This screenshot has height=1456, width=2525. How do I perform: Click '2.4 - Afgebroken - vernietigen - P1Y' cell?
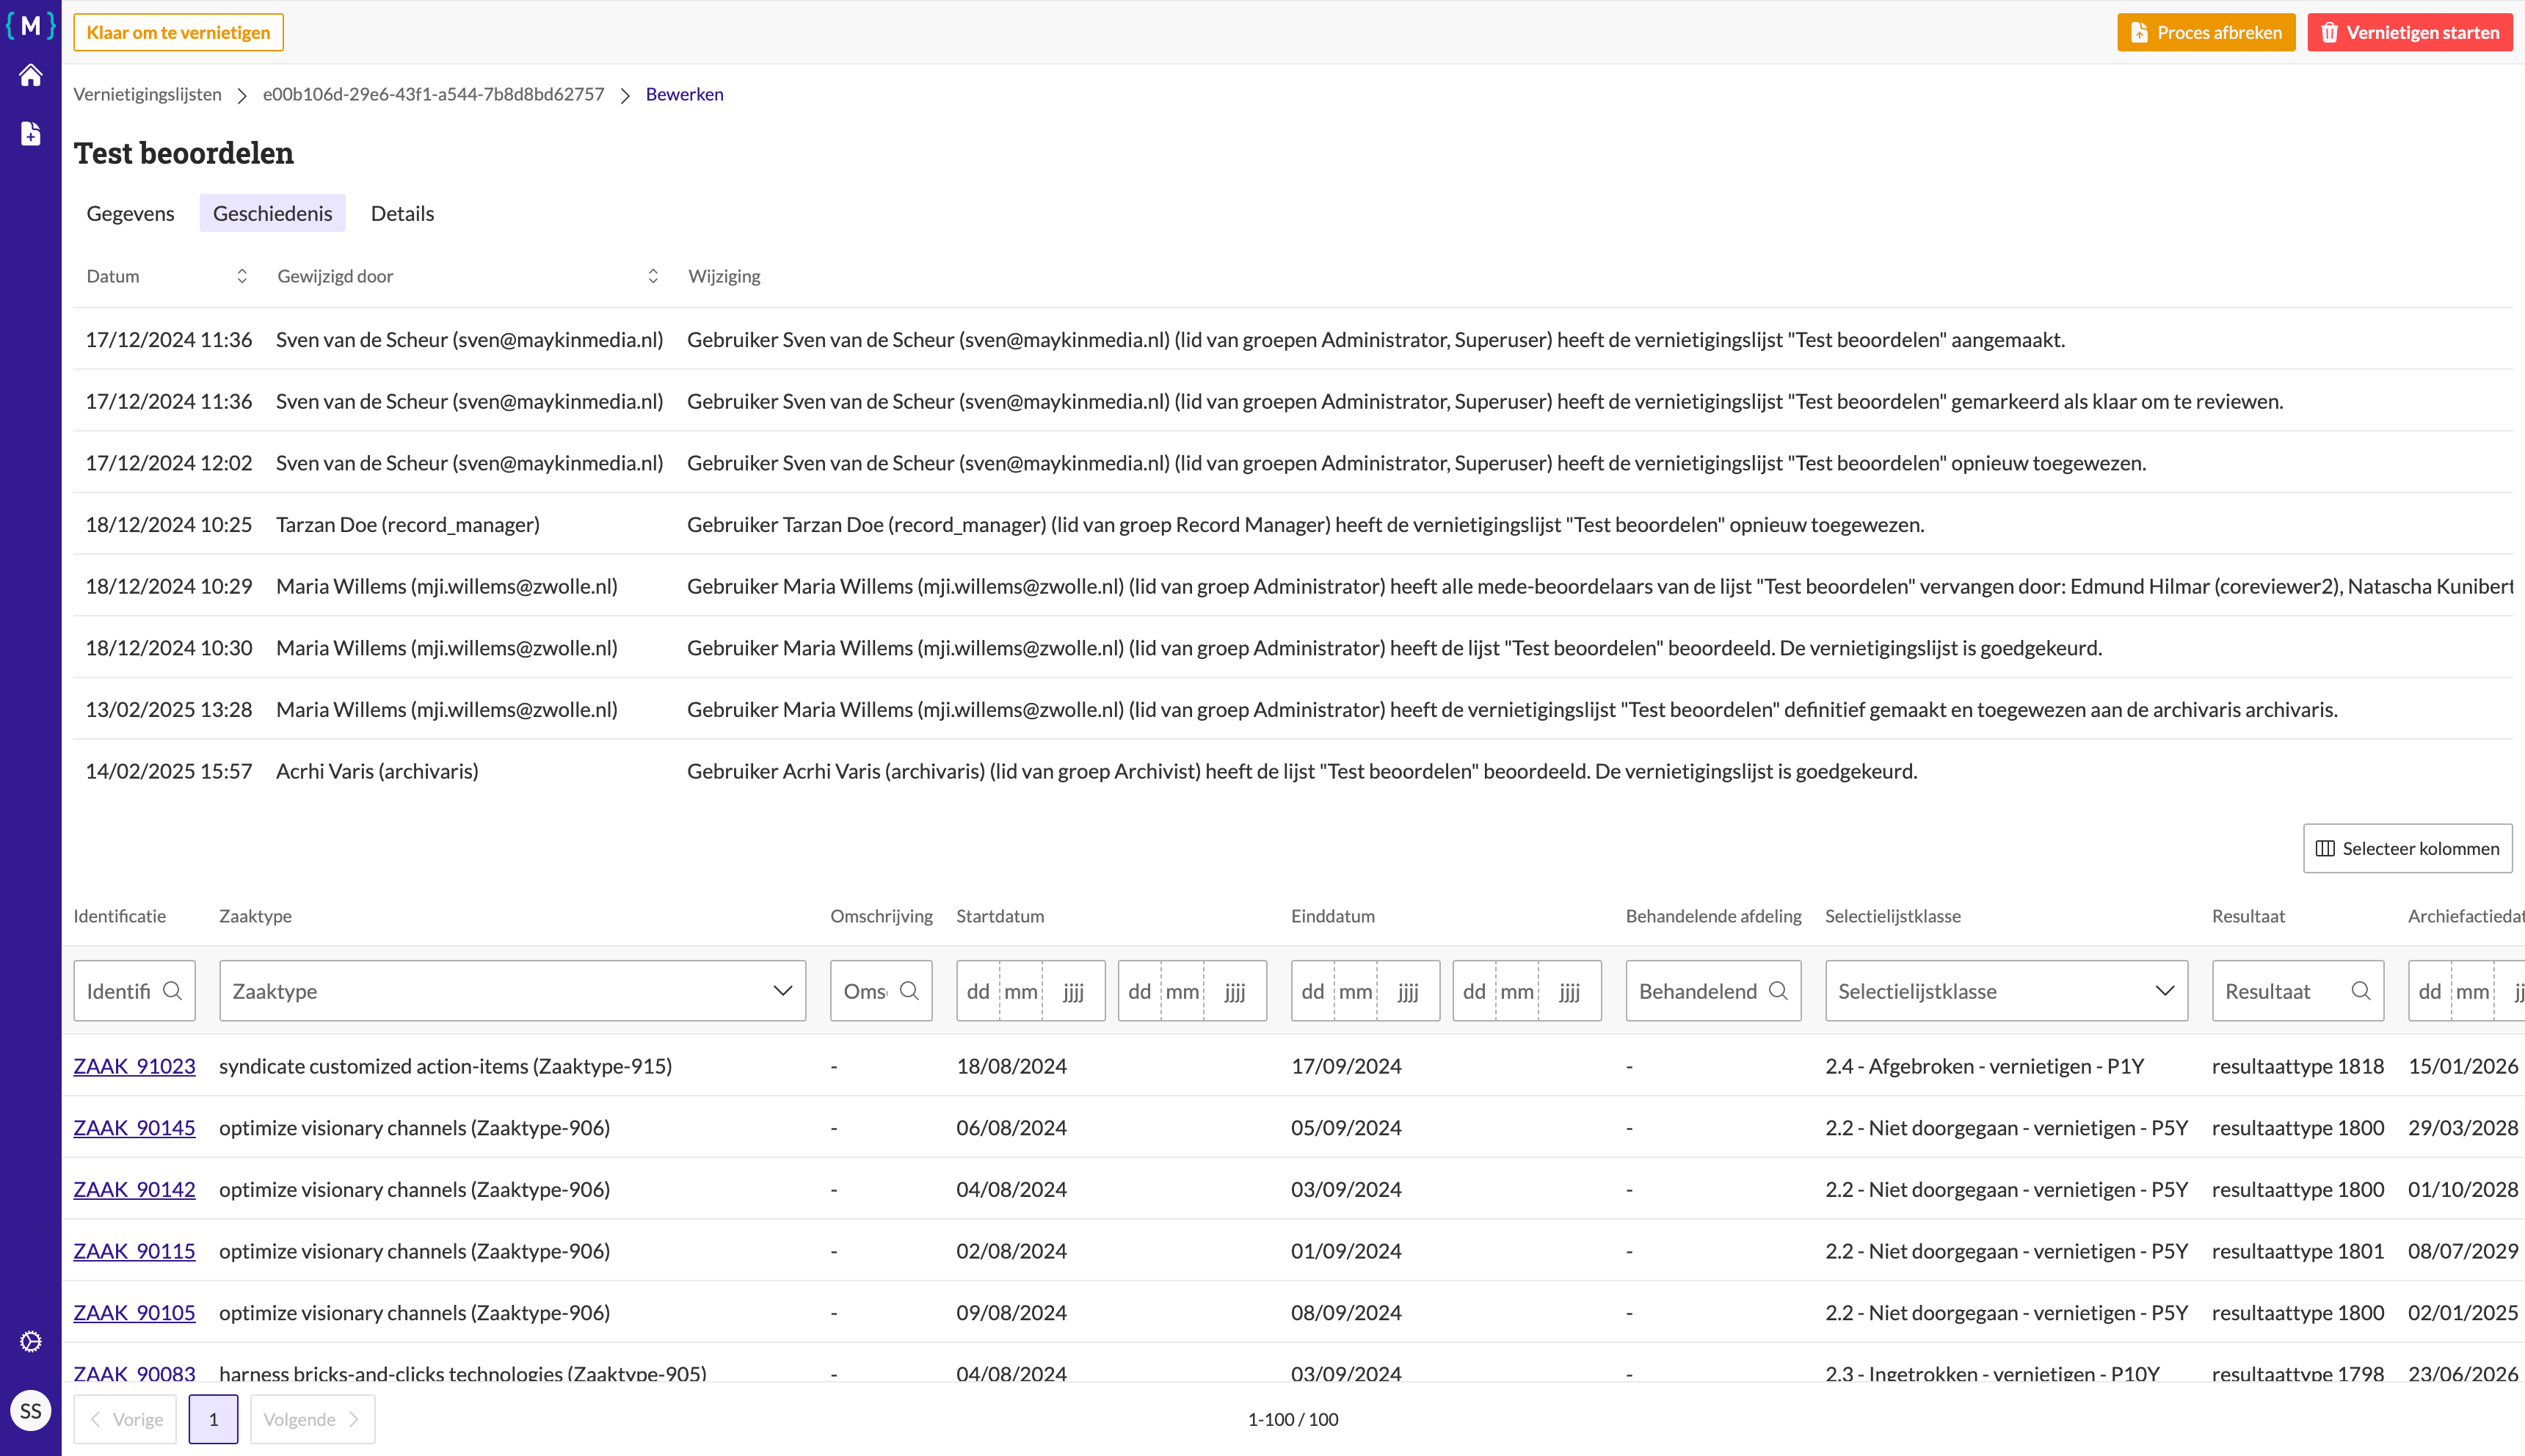1984,1066
